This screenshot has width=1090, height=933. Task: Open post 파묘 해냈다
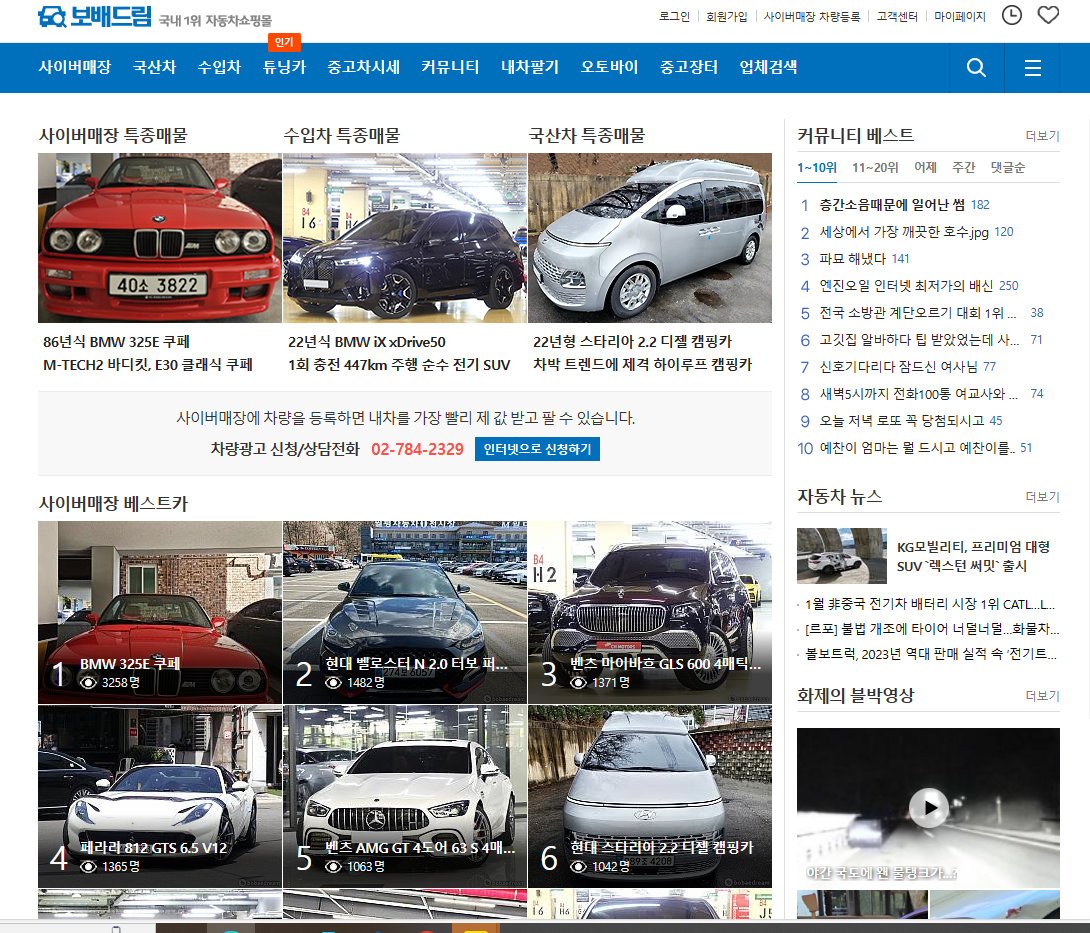click(x=852, y=259)
